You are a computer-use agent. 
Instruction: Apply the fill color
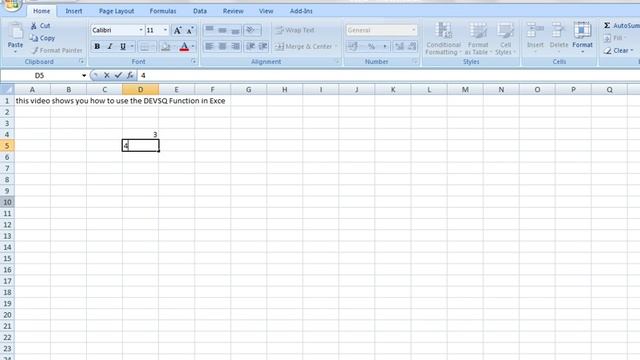click(x=166, y=47)
